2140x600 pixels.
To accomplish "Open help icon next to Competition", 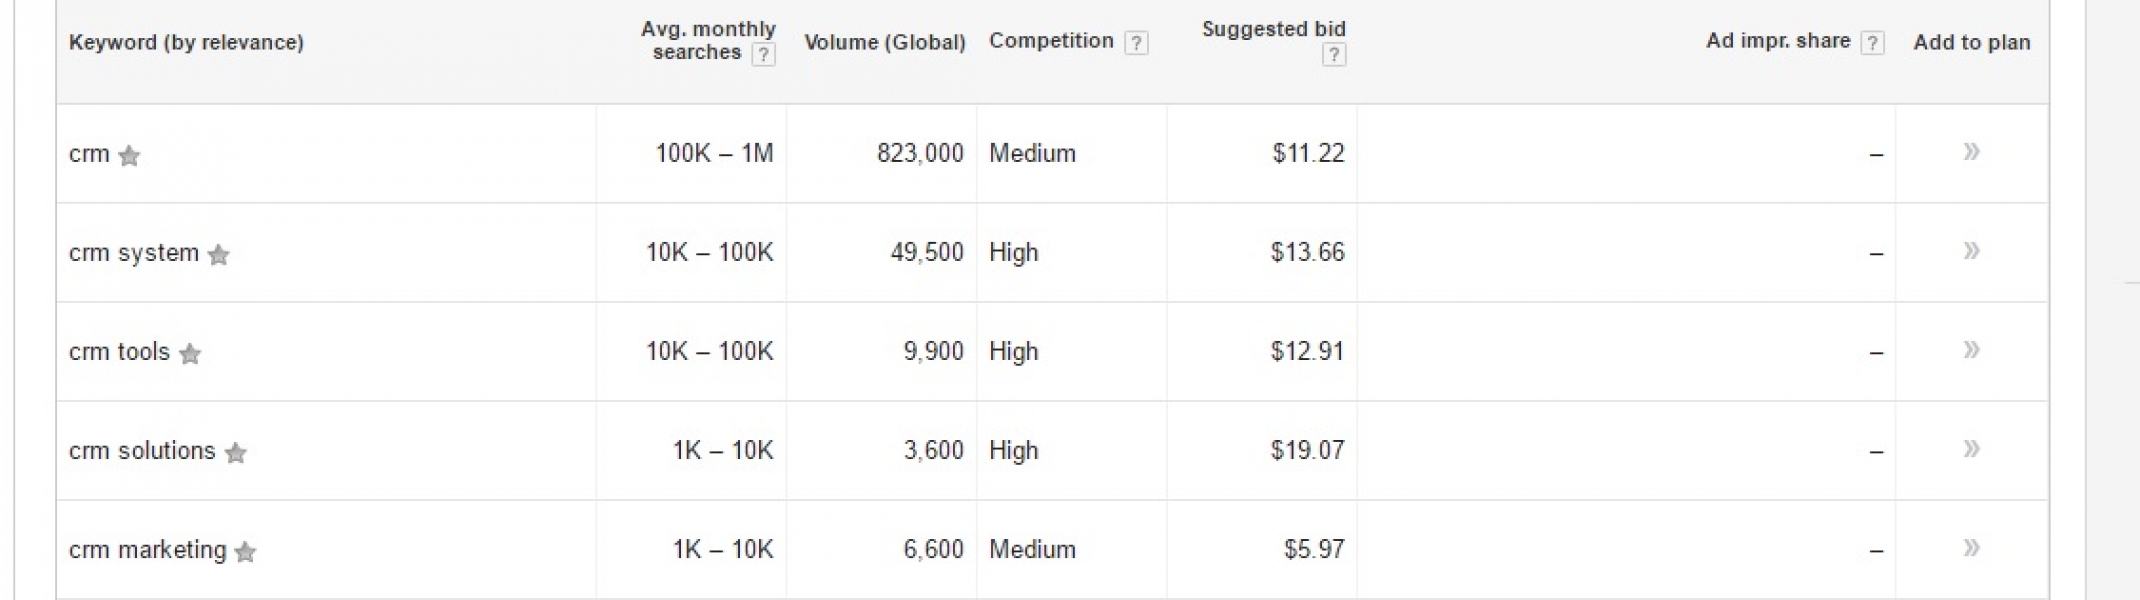I will click(1136, 43).
